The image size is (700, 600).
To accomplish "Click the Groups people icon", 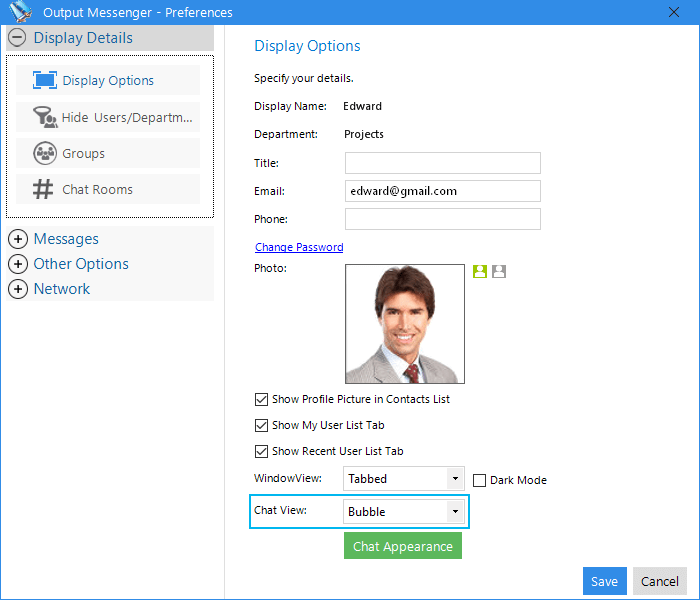I will pyautogui.click(x=45, y=153).
